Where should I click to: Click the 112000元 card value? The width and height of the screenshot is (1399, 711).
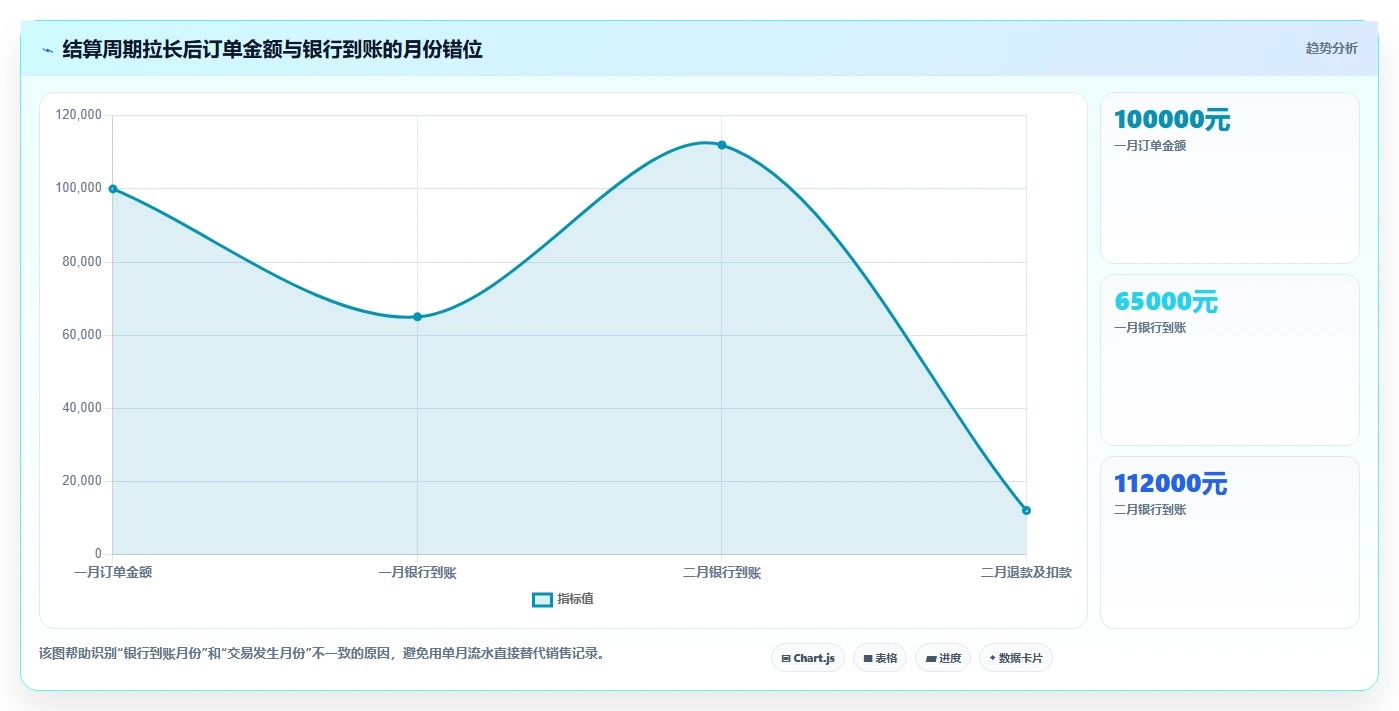click(1171, 484)
